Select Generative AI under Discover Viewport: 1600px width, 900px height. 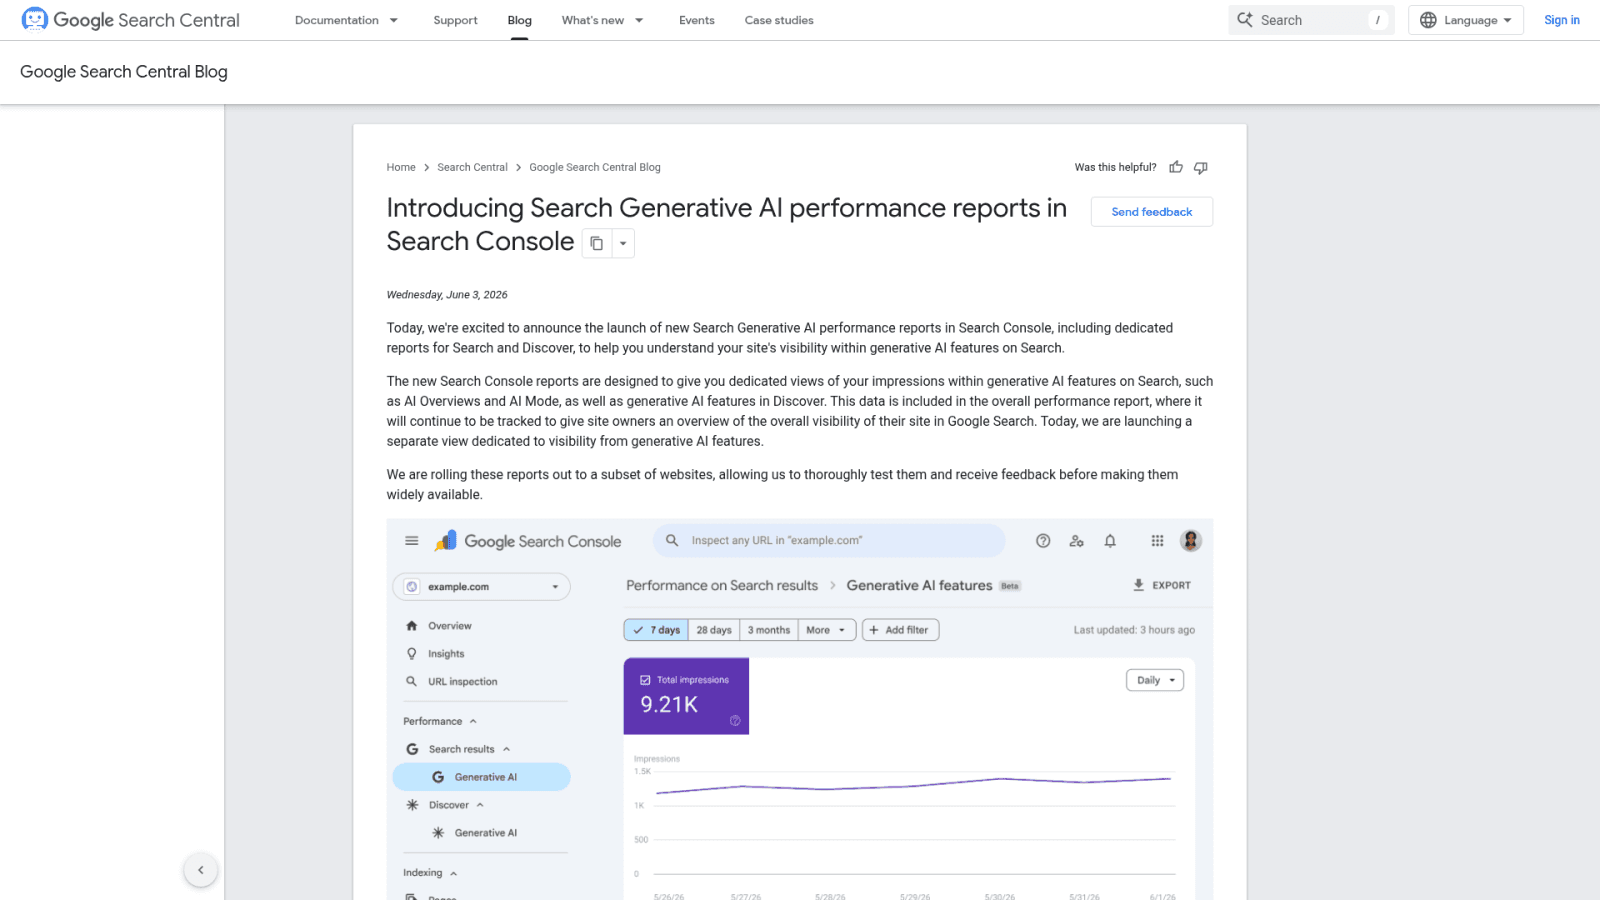click(x=485, y=833)
